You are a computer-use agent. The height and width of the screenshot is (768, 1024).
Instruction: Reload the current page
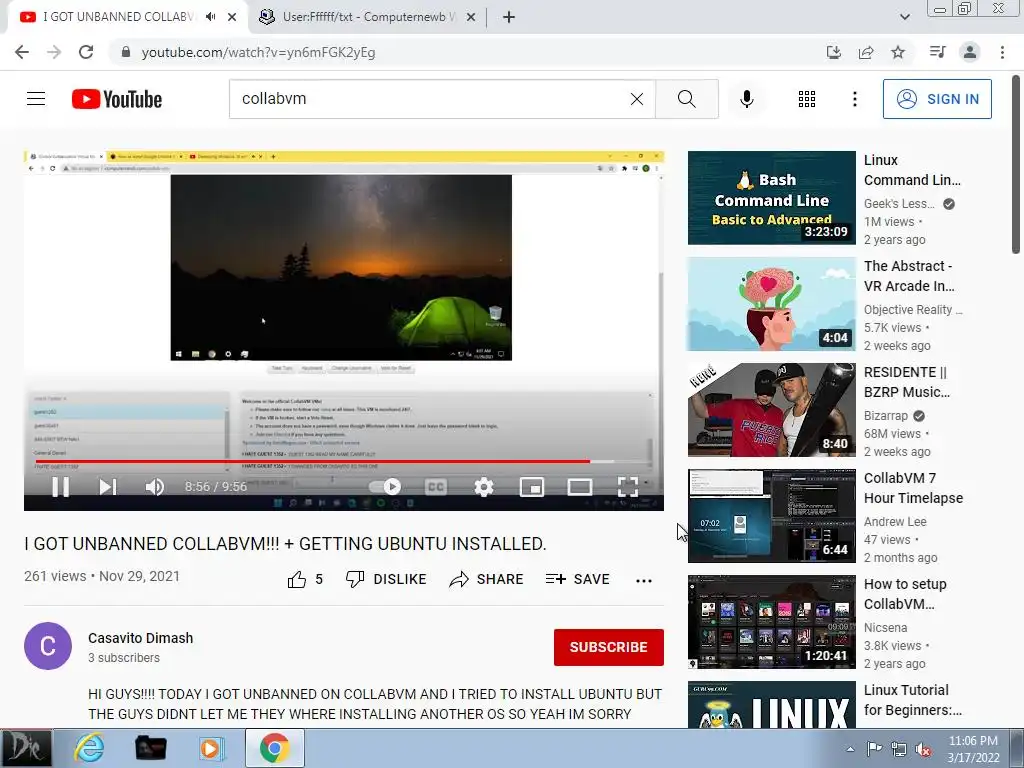(86, 52)
